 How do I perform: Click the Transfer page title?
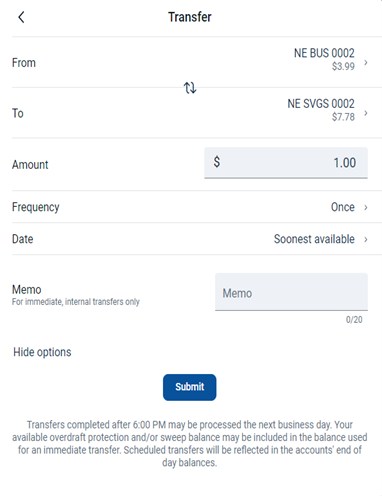pyautogui.click(x=190, y=17)
